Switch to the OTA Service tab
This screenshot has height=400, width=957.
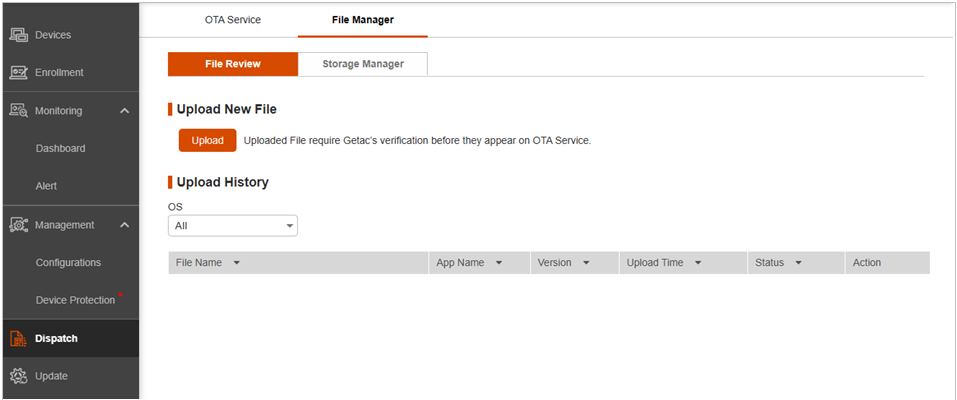232,19
